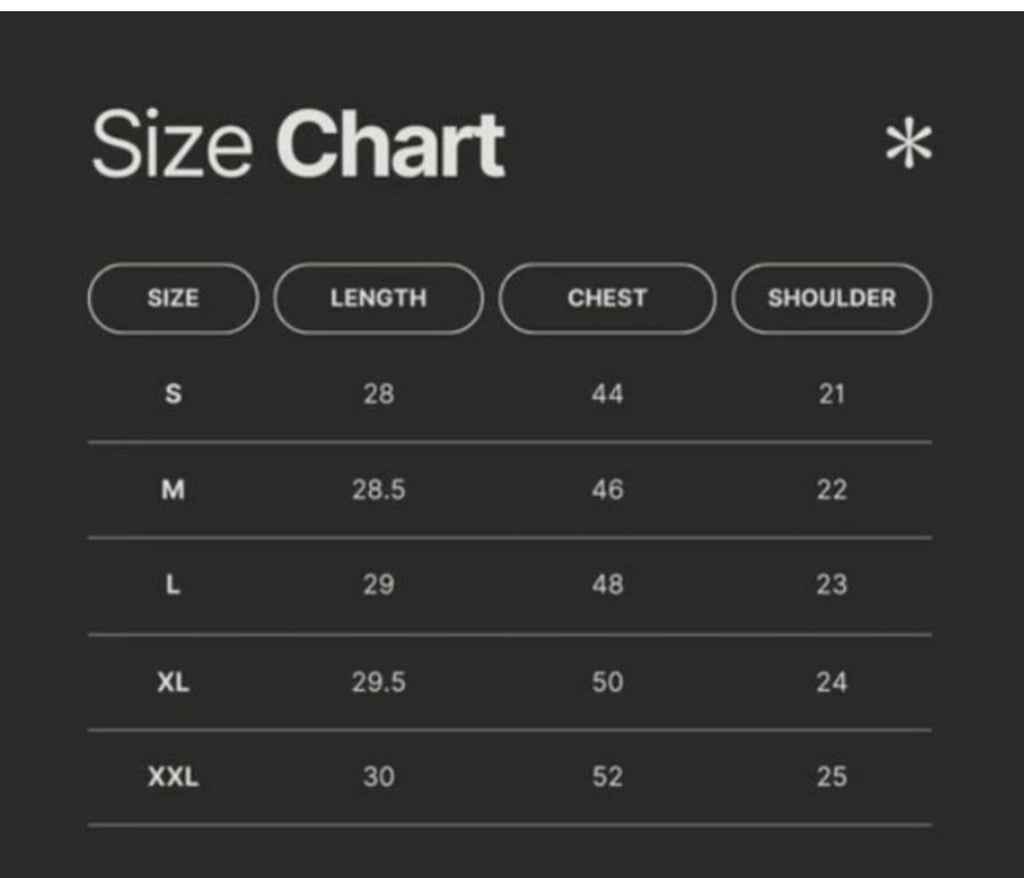Click the chest value 44

click(x=607, y=394)
